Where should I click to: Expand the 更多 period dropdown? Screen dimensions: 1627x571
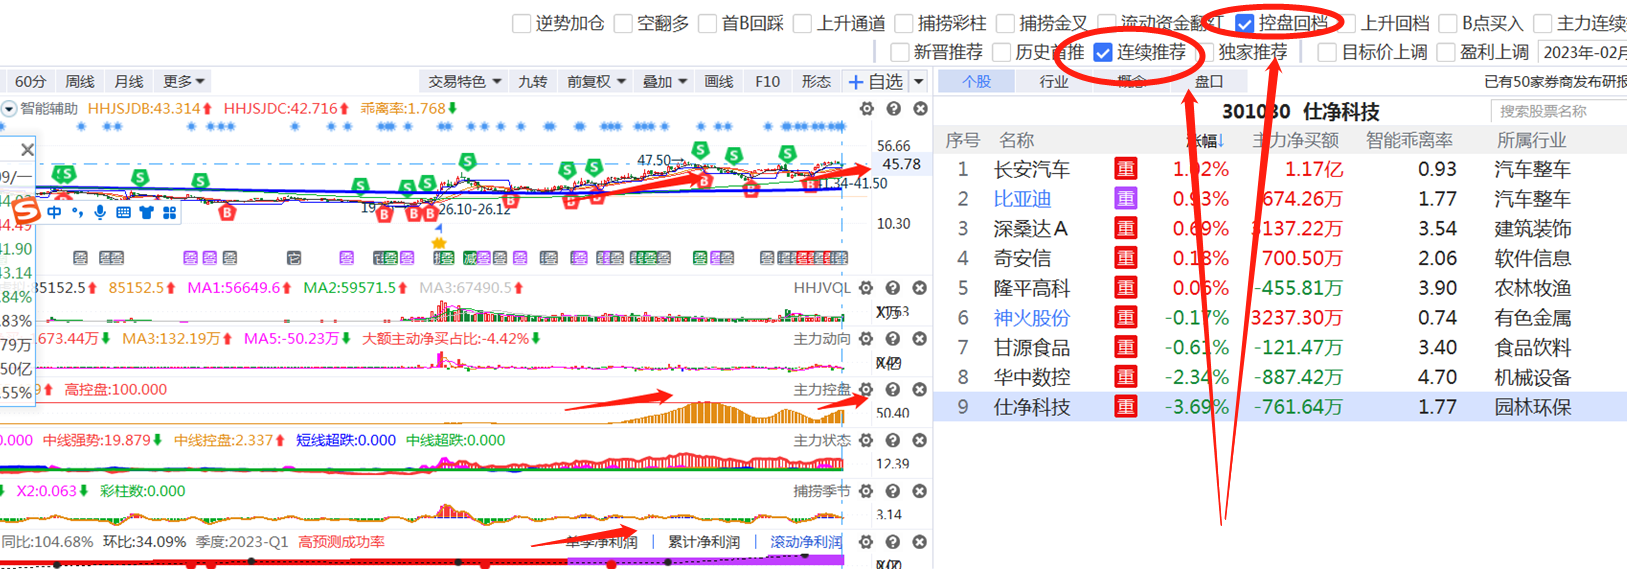184,82
